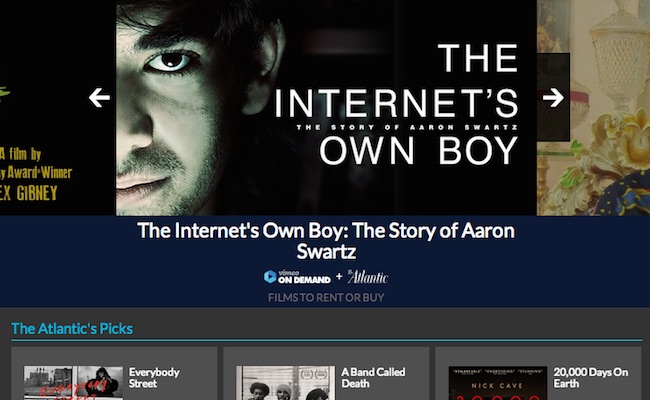Screen dimensions: 650x400
Task: Open the Everybody Street thumbnail
Action: pyautogui.click(x=73, y=383)
